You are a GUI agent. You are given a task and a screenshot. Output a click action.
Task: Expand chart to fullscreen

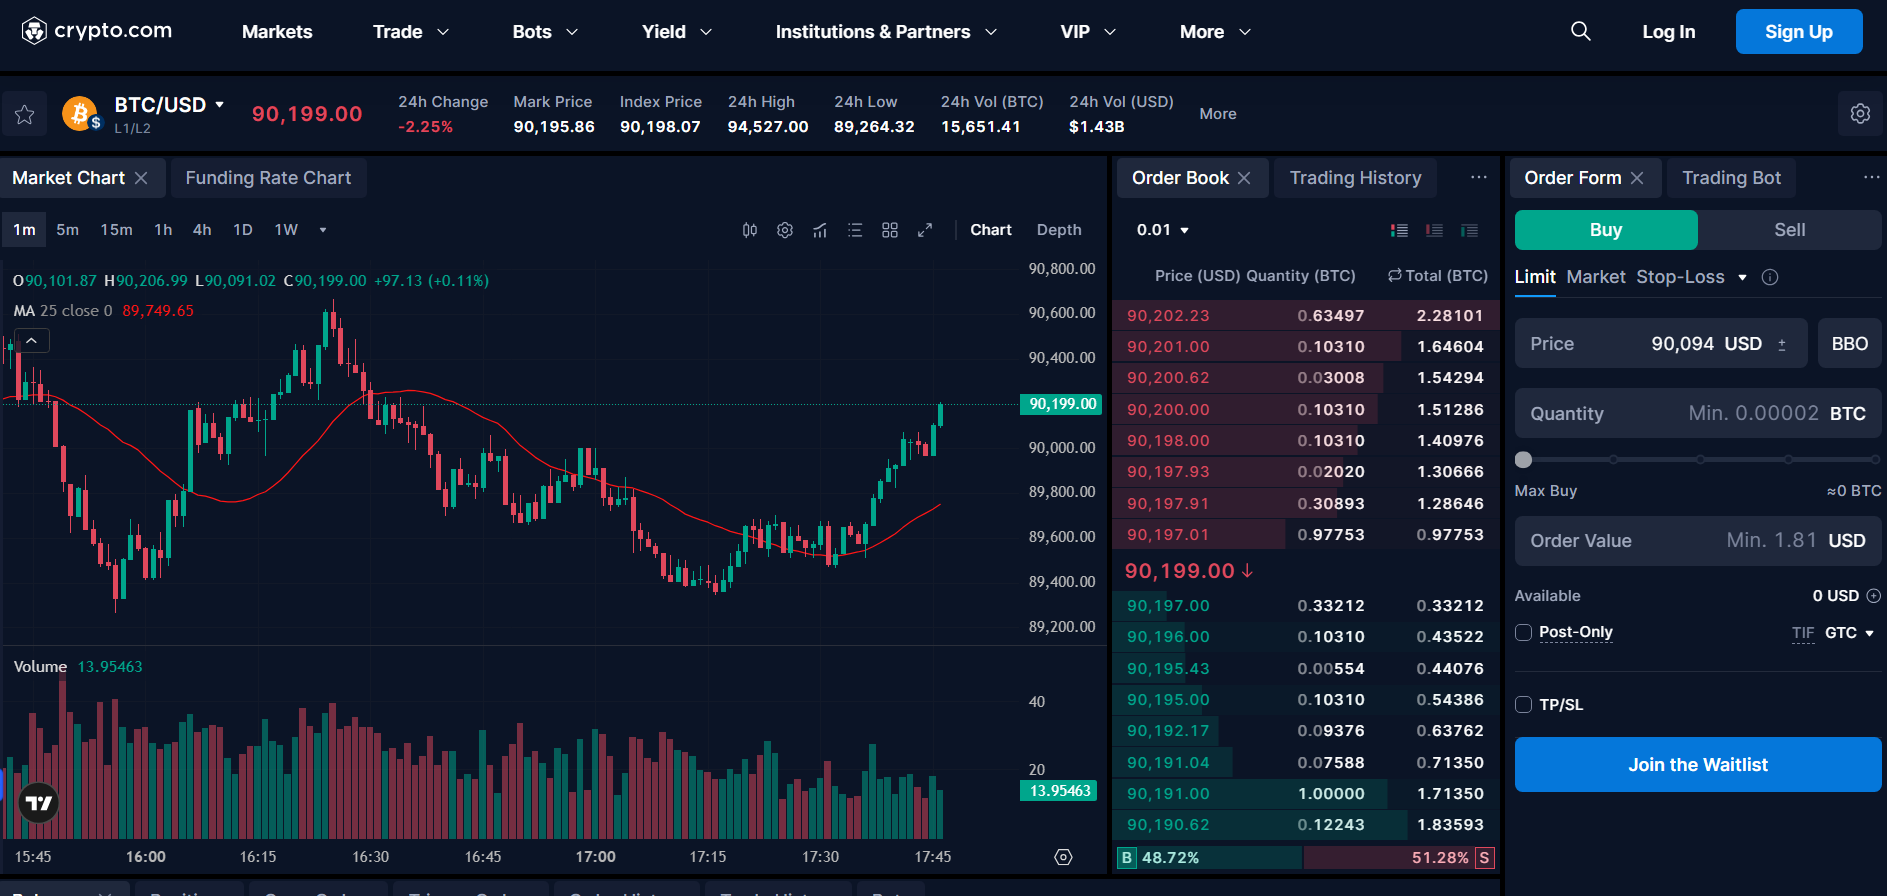[x=925, y=230]
